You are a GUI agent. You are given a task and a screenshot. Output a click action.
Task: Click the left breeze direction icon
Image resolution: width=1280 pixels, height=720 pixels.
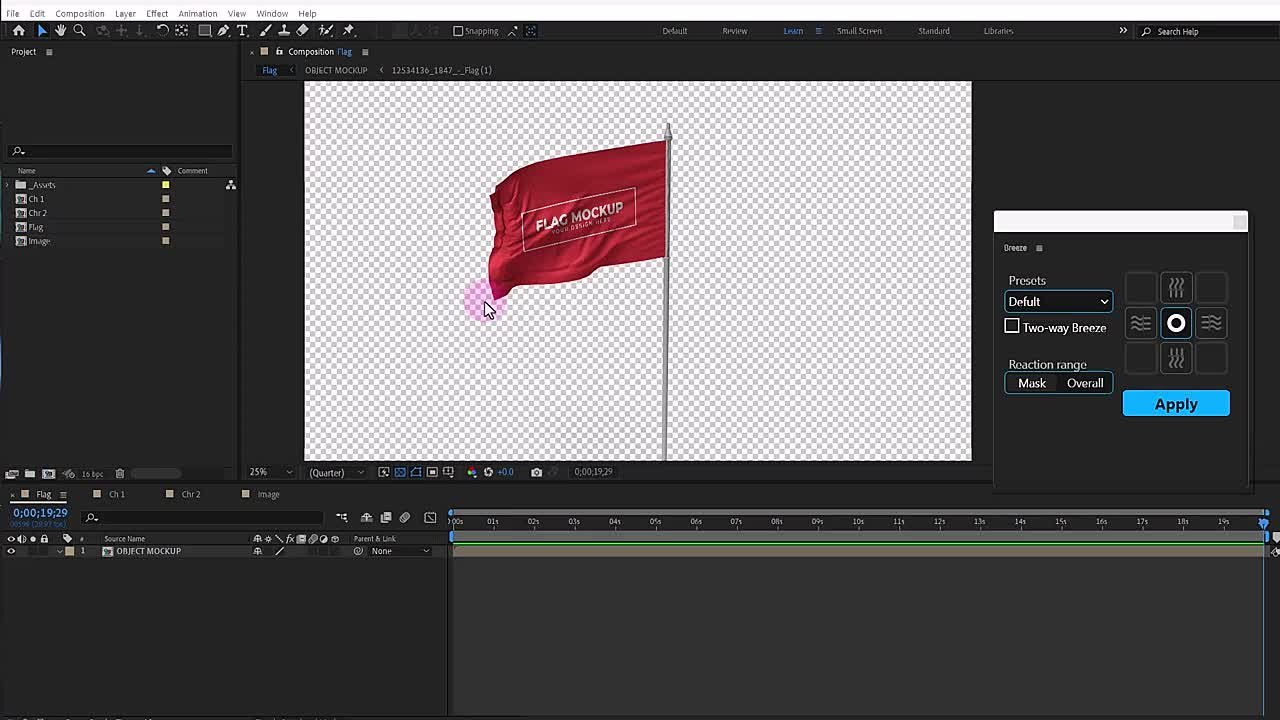[1141, 323]
